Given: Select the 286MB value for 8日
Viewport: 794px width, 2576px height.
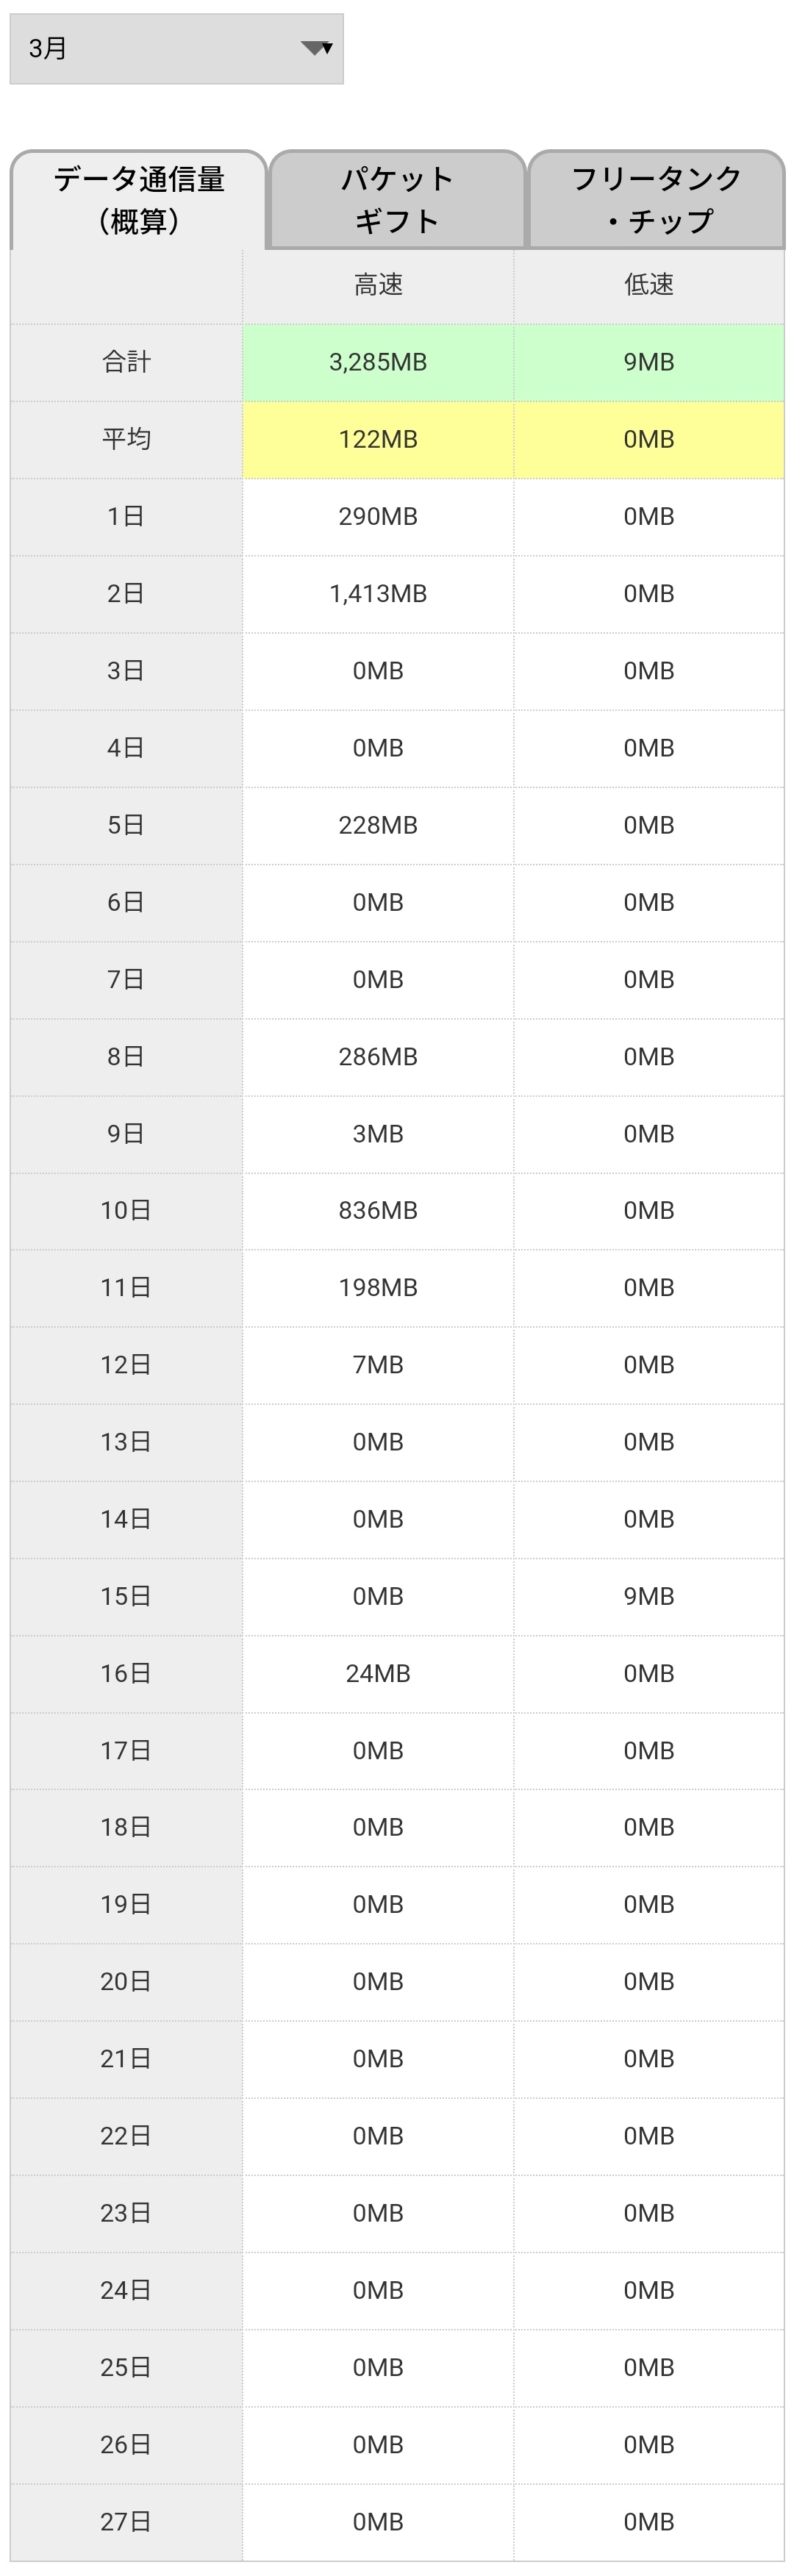Looking at the screenshot, I should pyautogui.click(x=378, y=1057).
